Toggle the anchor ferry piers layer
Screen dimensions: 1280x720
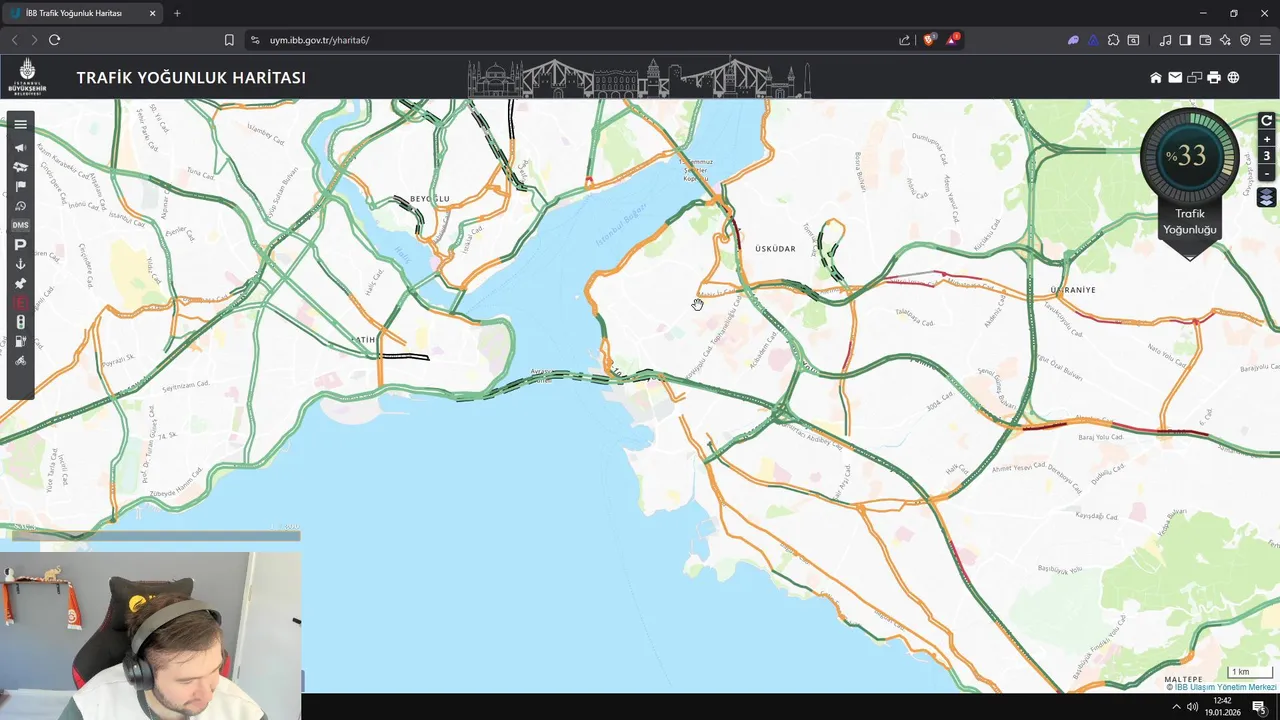pos(20,264)
